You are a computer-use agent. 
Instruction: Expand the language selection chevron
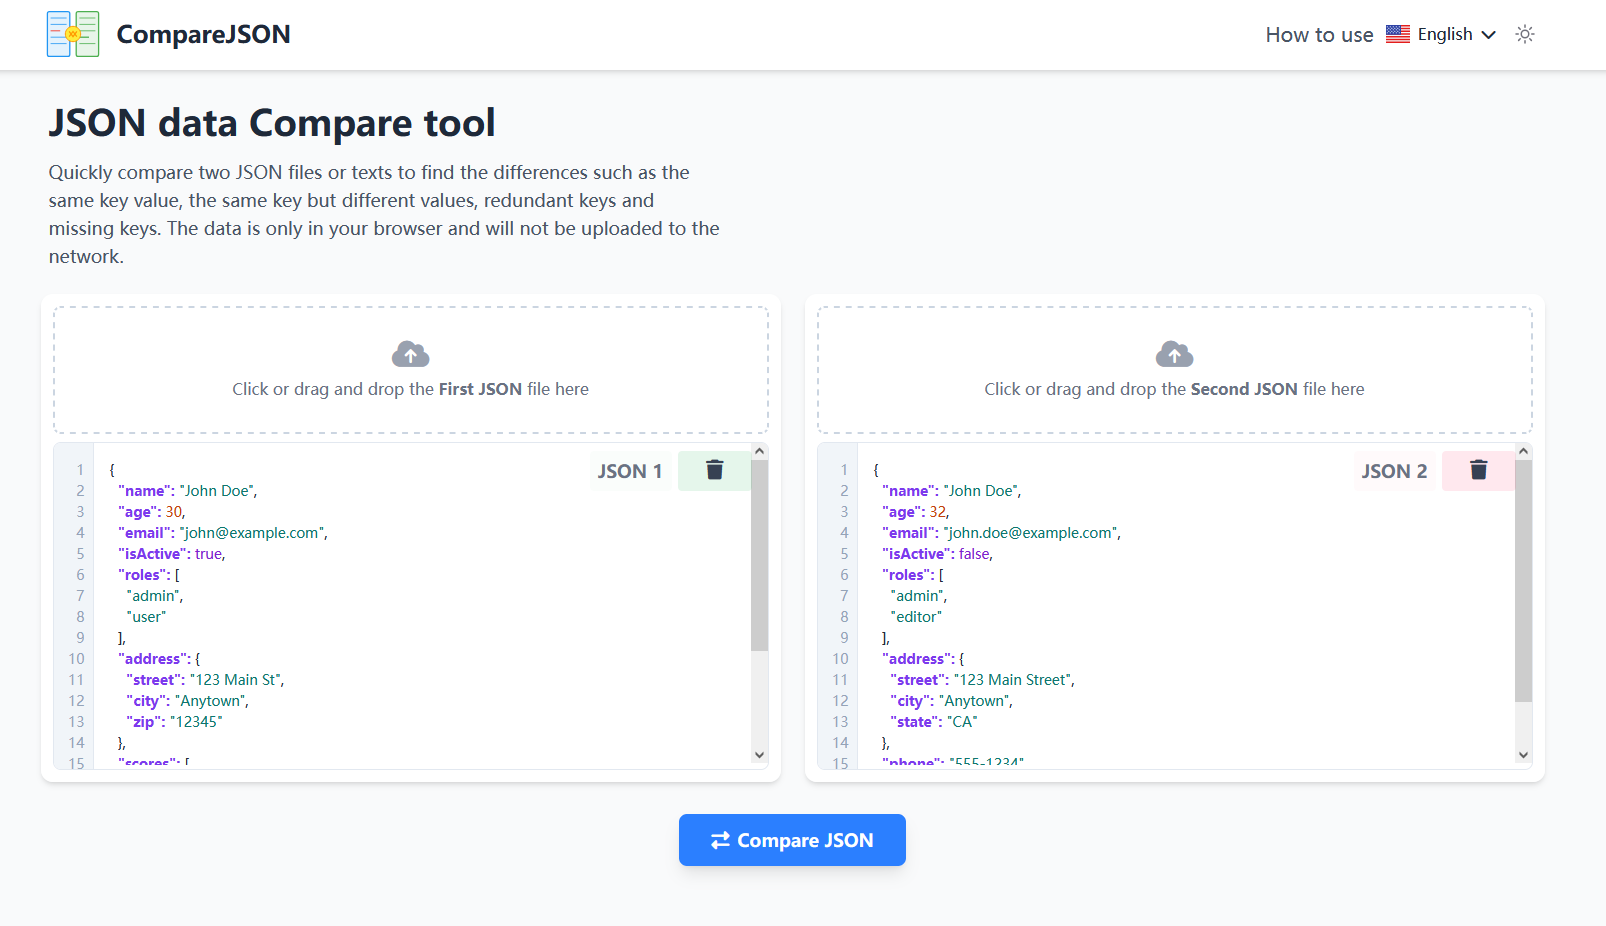pos(1490,35)
